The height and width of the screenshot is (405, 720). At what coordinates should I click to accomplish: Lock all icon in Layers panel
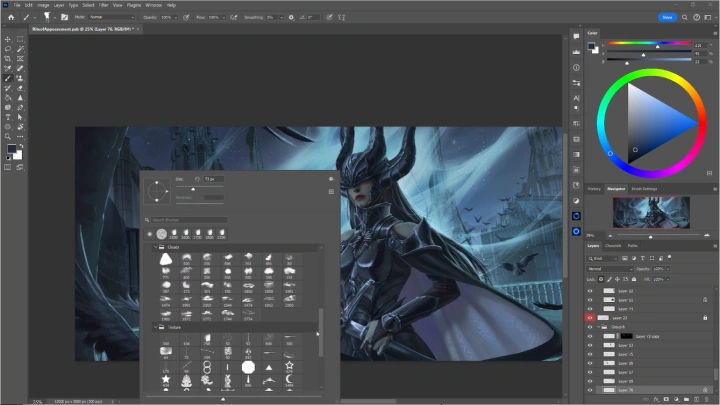634,279
